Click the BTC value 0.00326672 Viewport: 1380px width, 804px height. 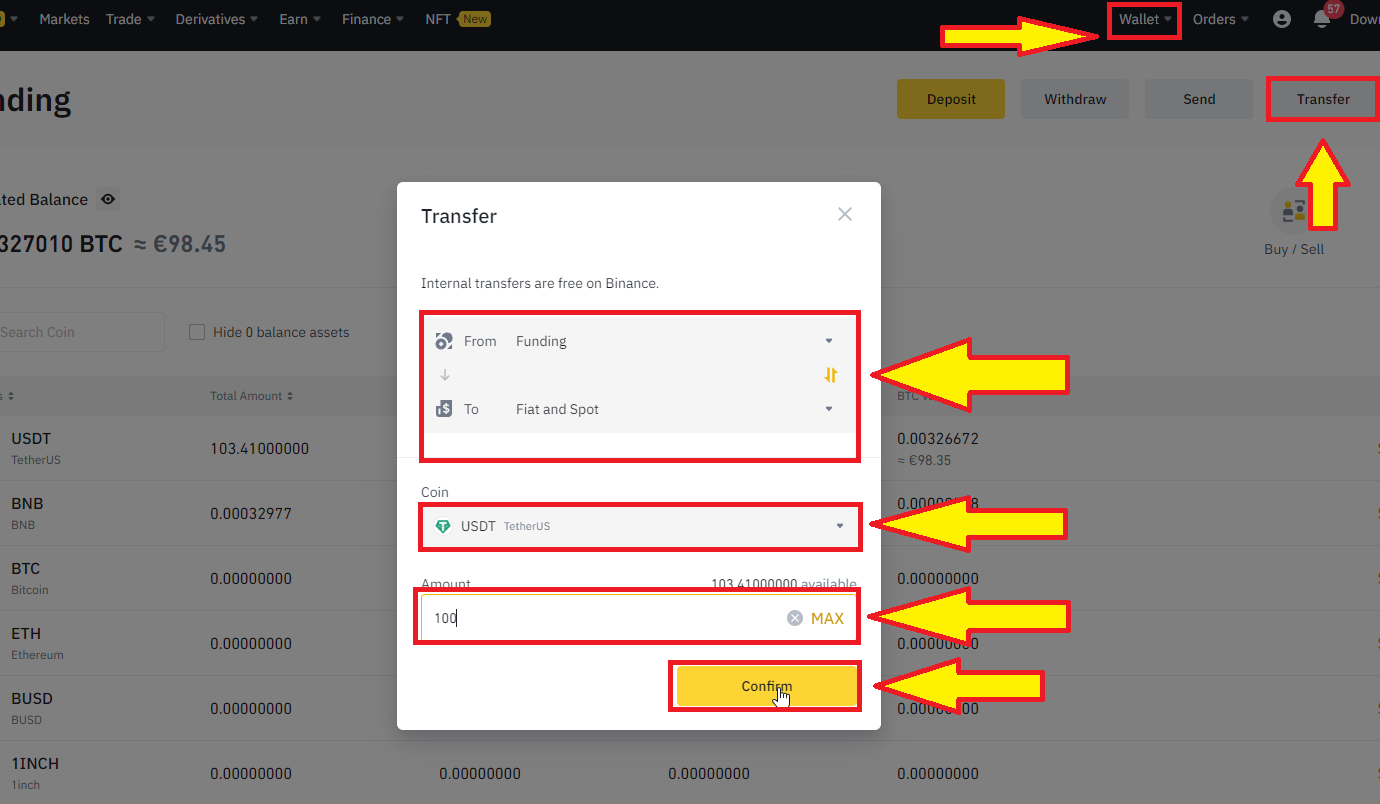[x=939, y=438]
